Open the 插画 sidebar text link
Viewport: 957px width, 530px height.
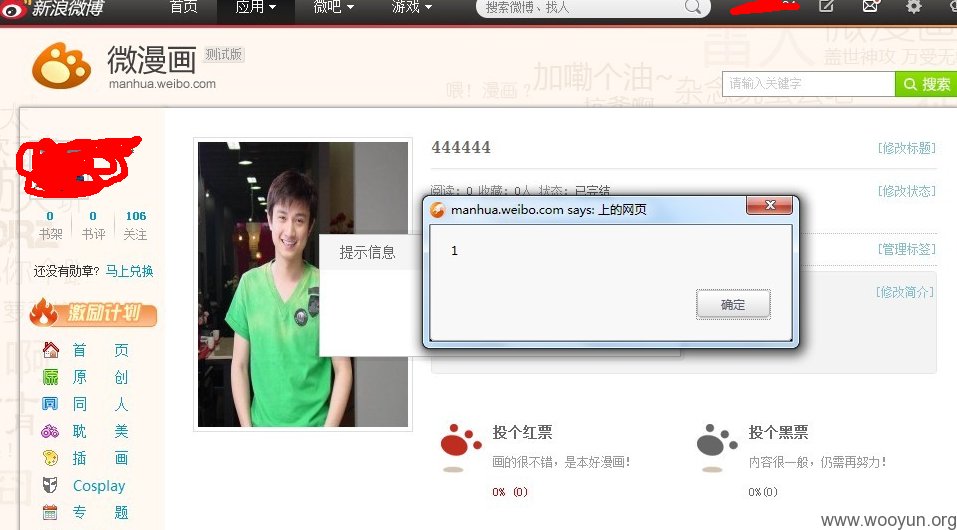(101, 459)
